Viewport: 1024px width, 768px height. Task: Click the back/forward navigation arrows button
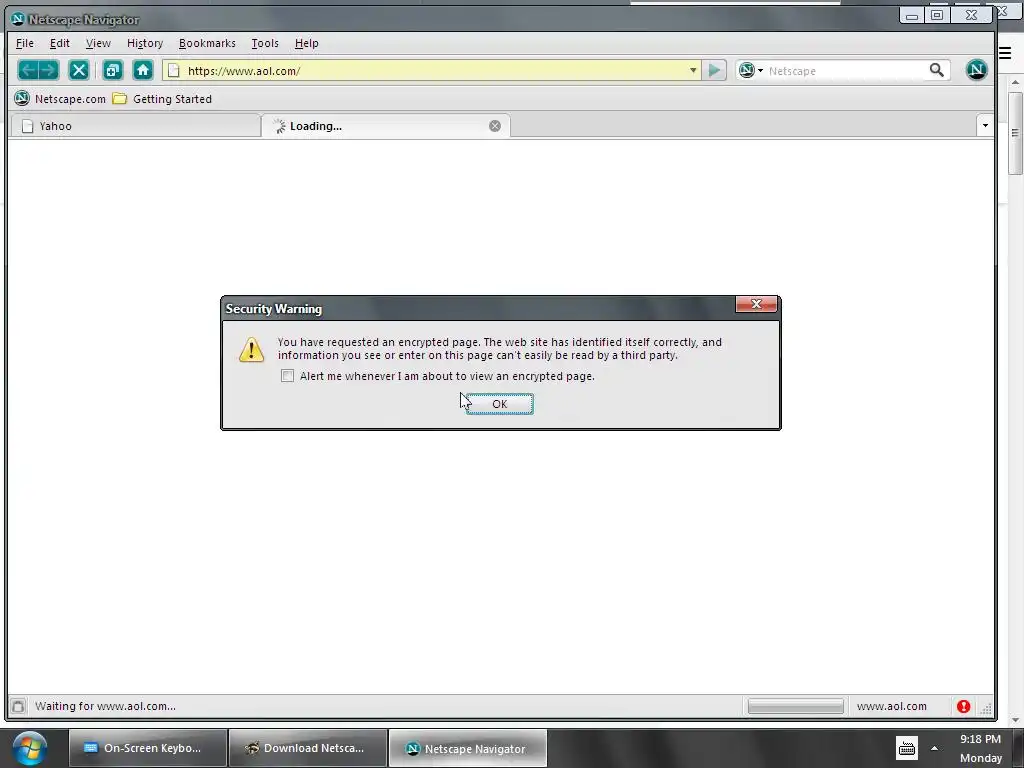click(x=38, y=70)
